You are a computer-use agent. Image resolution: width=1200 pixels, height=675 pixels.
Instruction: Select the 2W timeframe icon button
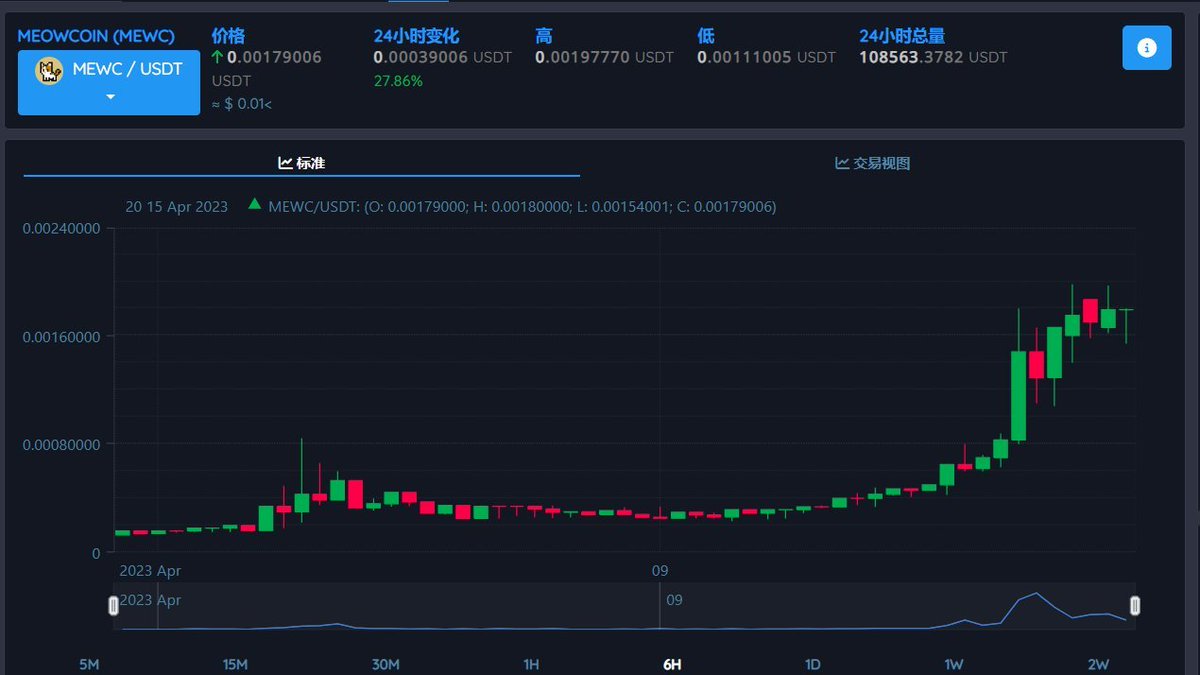coord(1098,663)
